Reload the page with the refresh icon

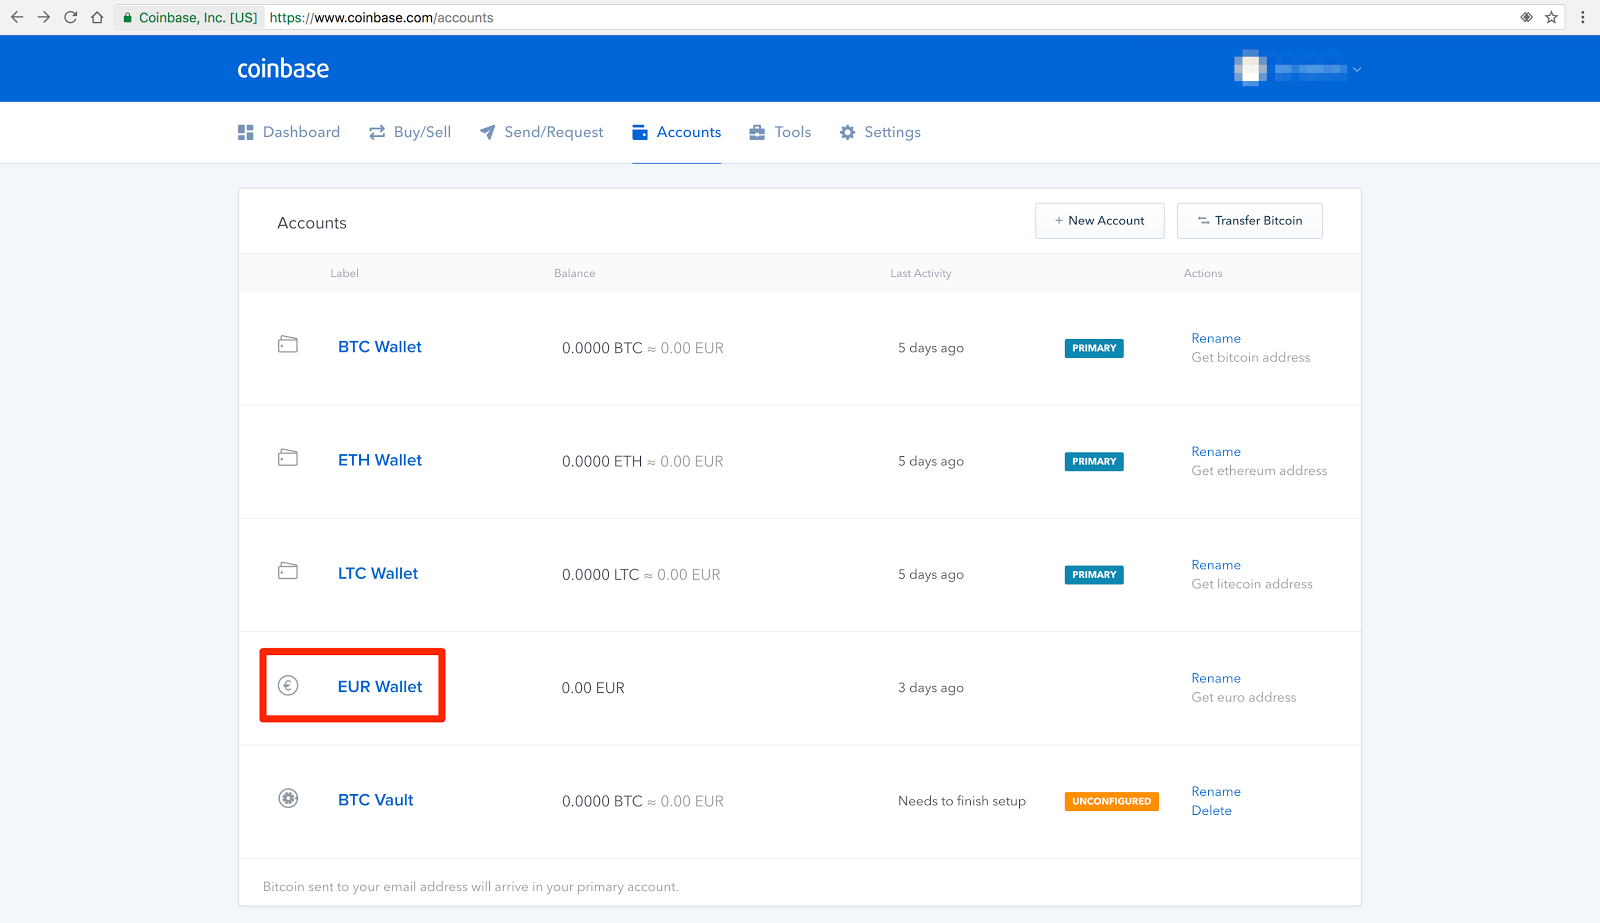pyautogui.click(x=71, y=17)
